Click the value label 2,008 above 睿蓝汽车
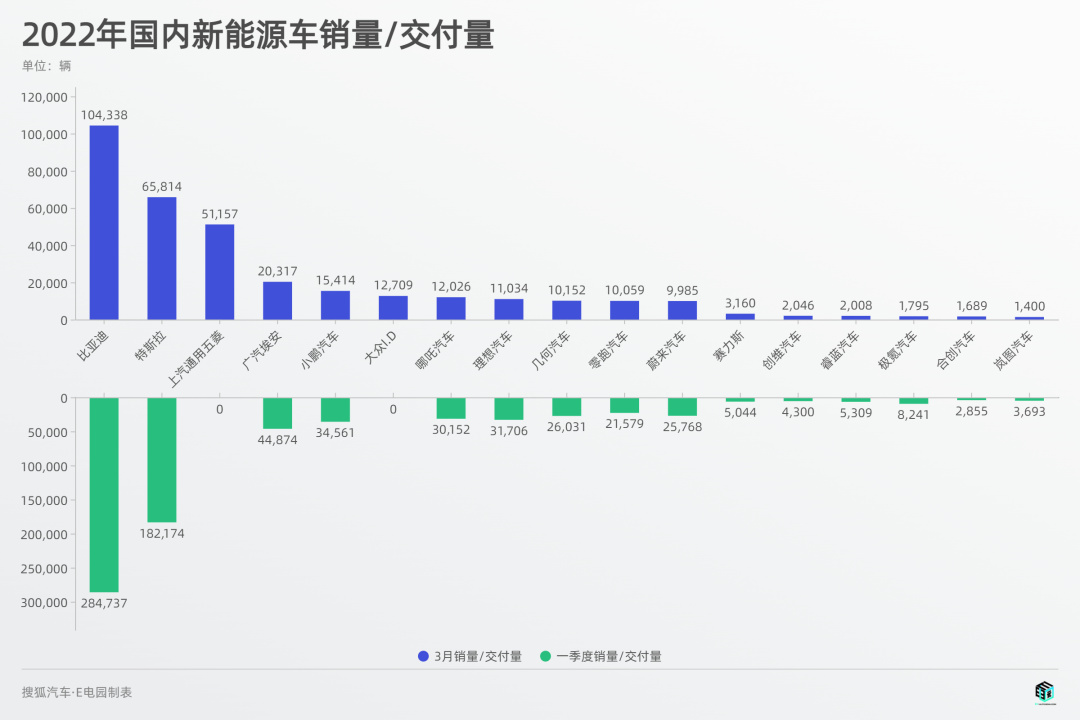 point(856,305)
